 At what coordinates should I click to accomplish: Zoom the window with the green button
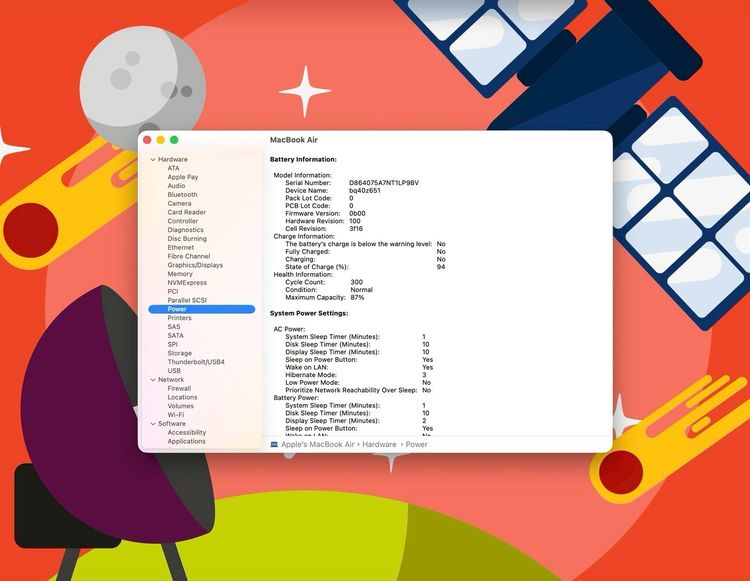[174, 140]
